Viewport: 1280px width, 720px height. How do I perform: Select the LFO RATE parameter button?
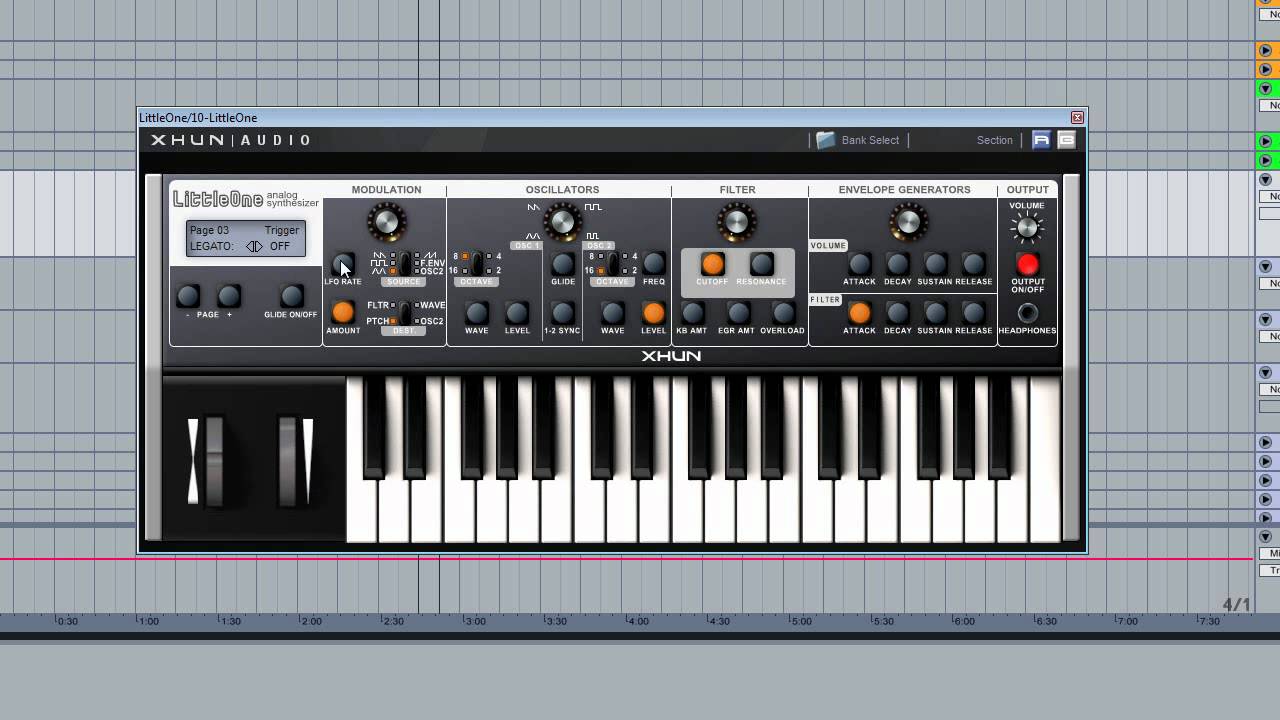click(x=343, y=265)
